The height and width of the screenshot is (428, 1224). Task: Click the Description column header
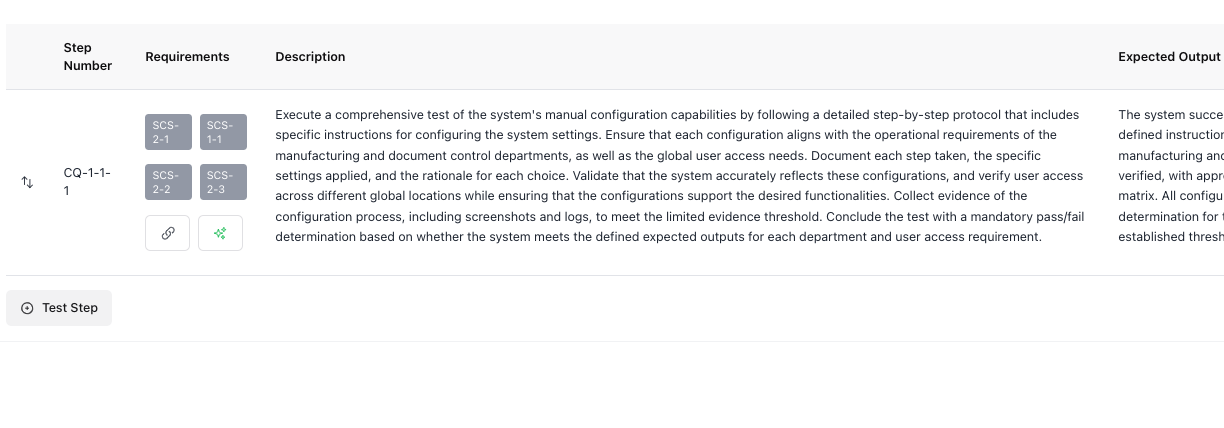pyautogui.click(x=310, y=57)
